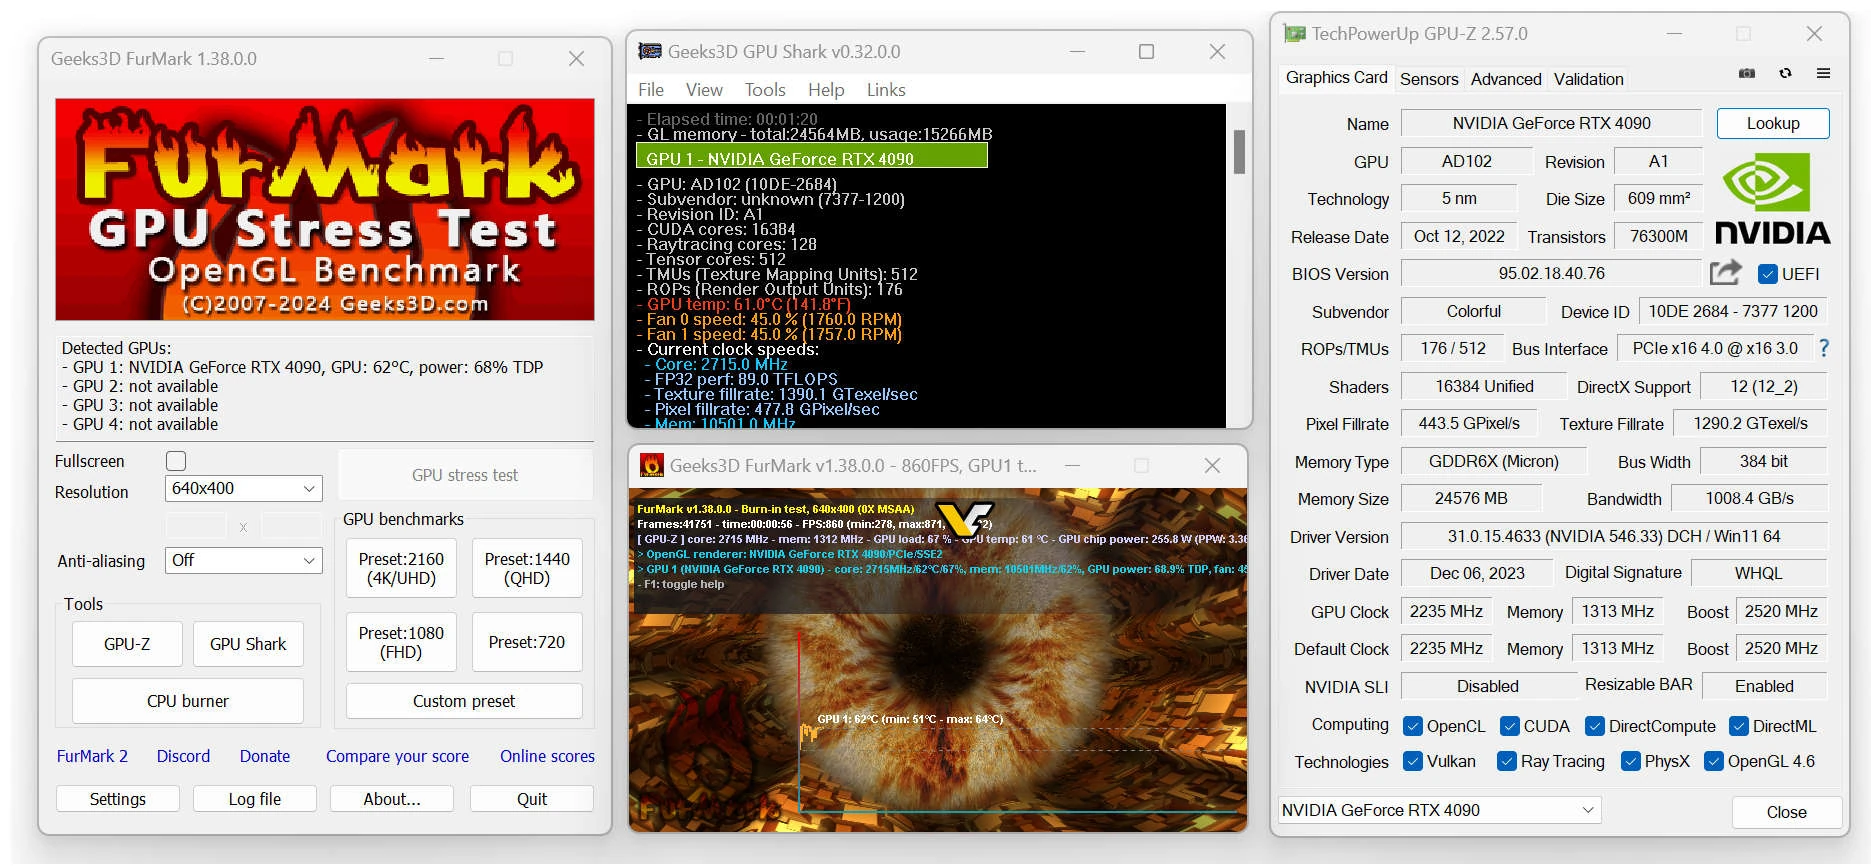
Task: Click the BIOS share/export arrow icon
Action: coord(1725,272)
